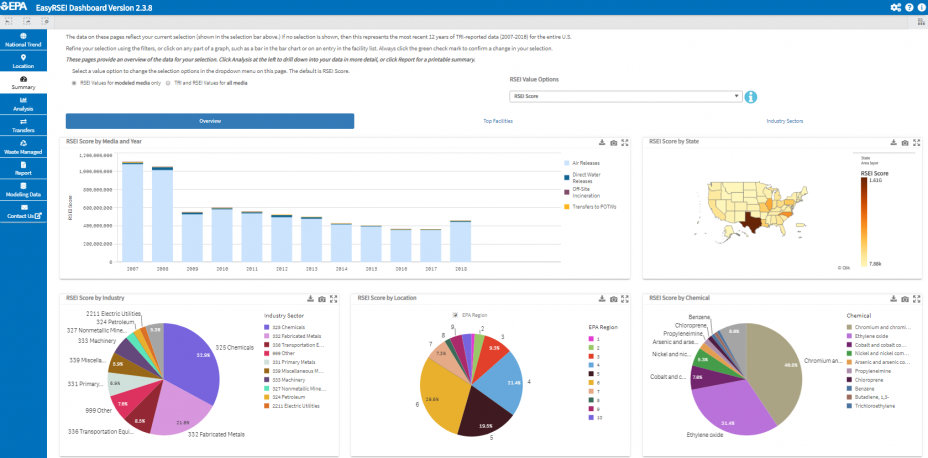The height and width of the screenshot is (458, 928).
Task: Click the step back selection icon
Action: (9, 22)
